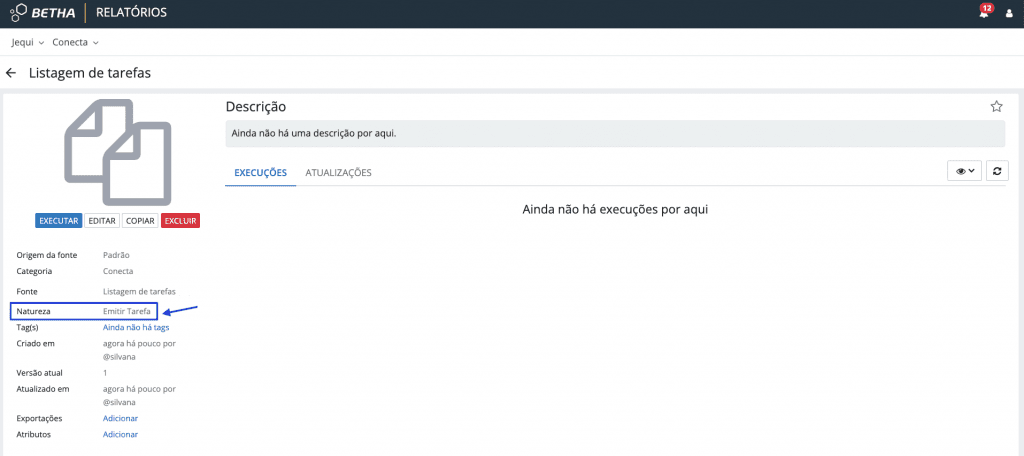Open the user profile icon
Image resolution: width=1024 pixels, height=456 pixels.
[x=1008, y=14]
